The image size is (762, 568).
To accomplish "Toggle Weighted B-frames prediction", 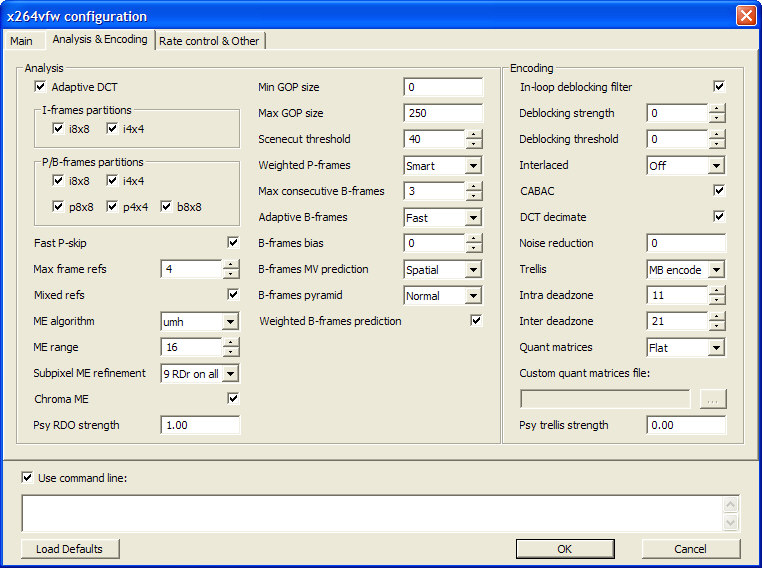I will pos(476,320).
